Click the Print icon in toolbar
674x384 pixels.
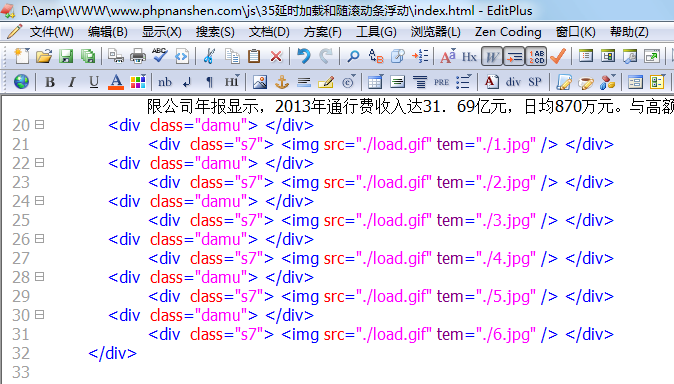[138, 56]
